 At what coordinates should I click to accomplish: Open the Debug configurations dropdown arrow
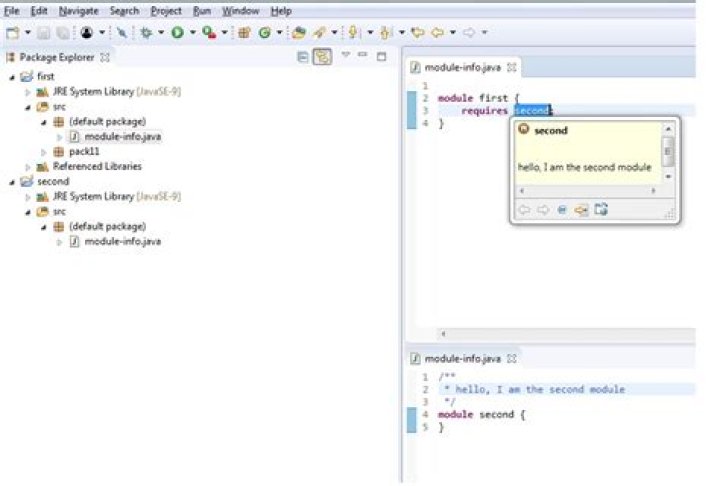(x=161, y=33)
